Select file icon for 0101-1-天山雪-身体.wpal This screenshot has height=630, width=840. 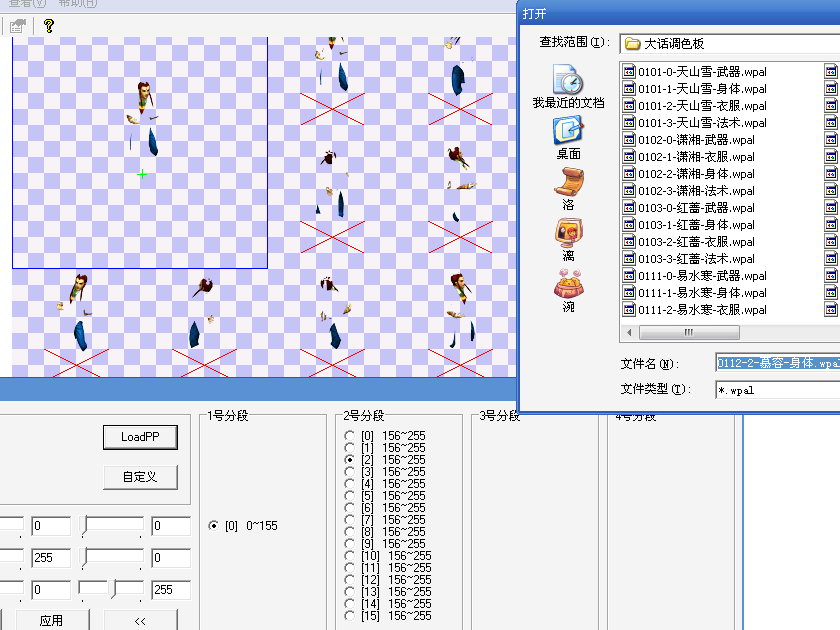coord(629,88)
